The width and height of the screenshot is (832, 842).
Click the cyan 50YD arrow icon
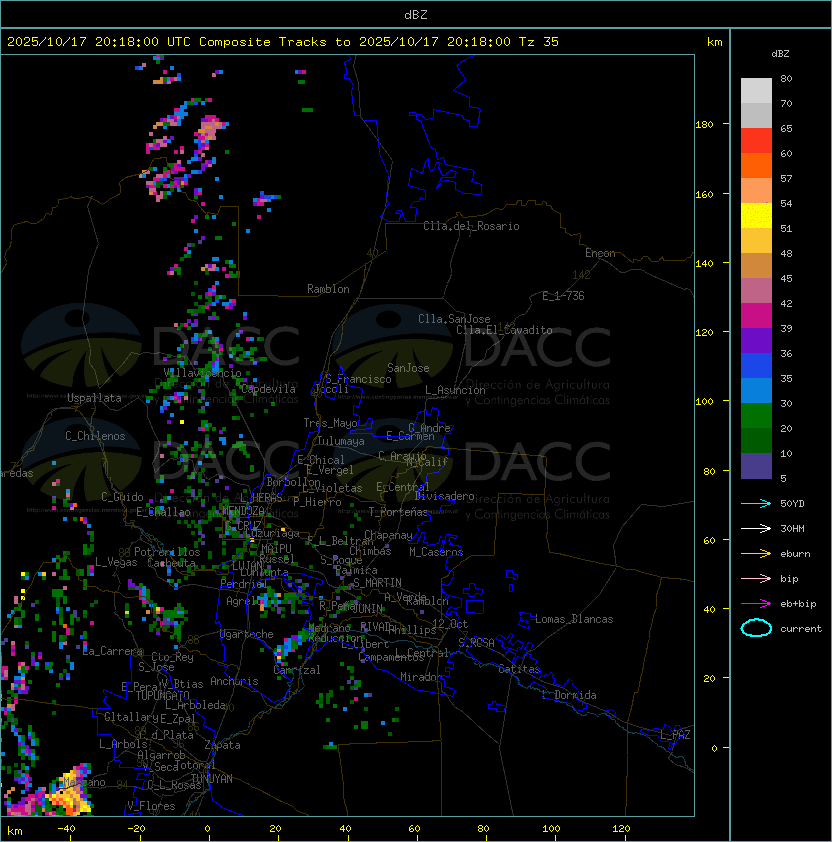point(756,503)
